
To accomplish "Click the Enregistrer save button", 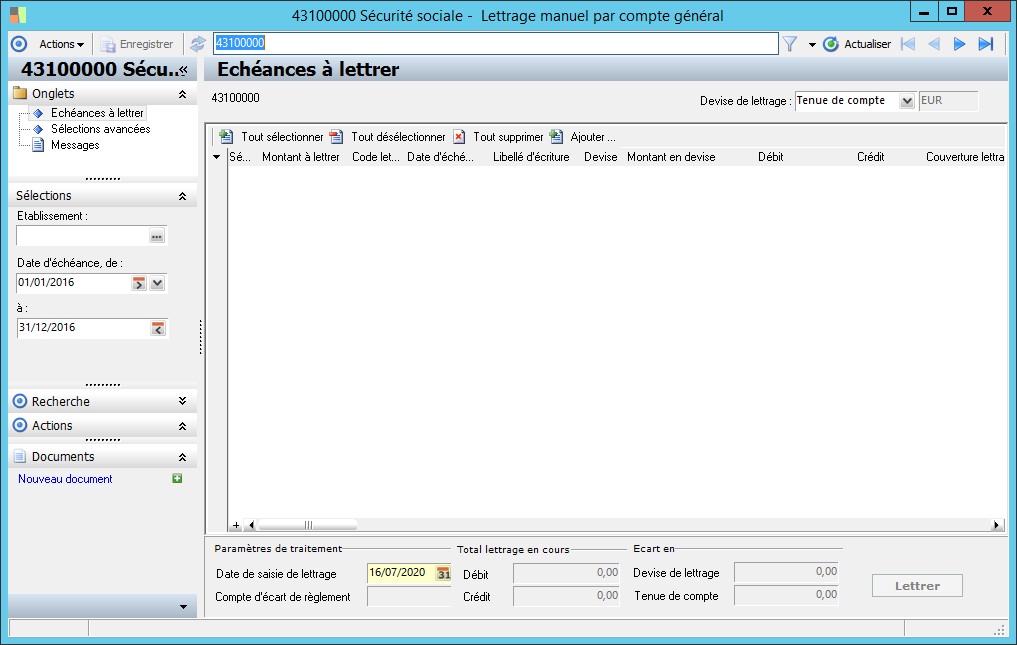I will [x=138, y=44].
